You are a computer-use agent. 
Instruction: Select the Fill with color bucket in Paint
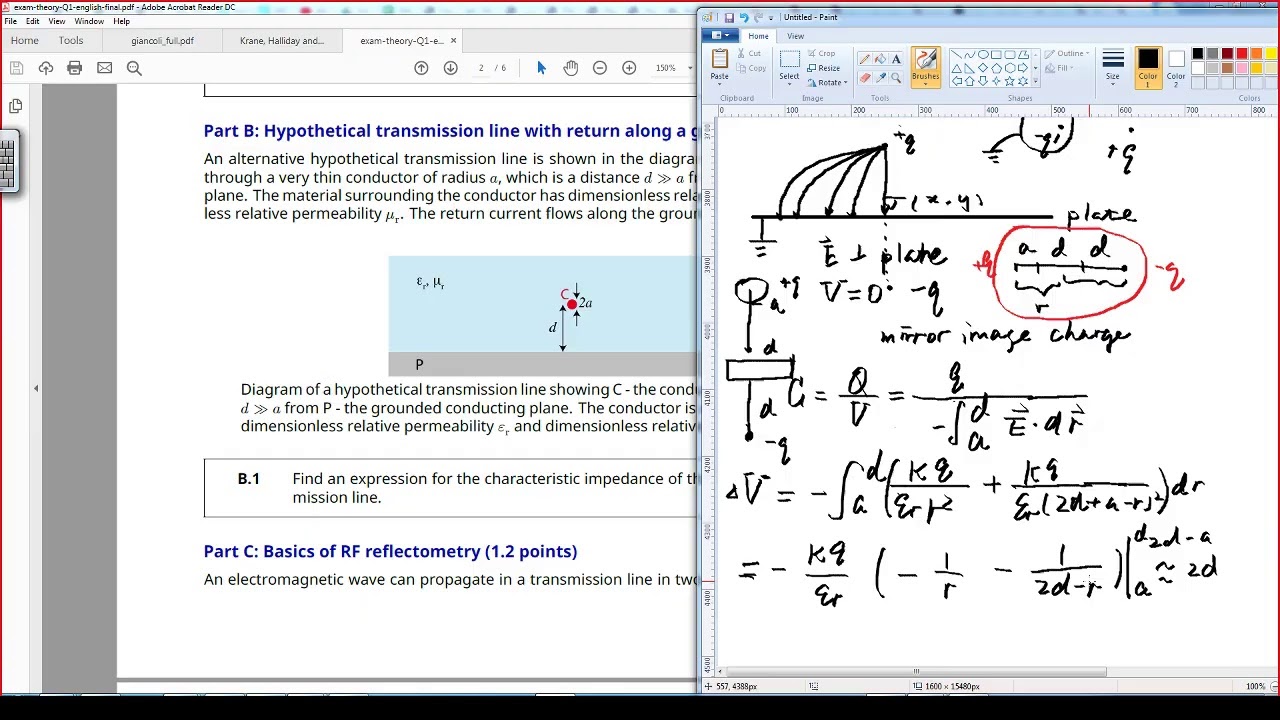880,58
